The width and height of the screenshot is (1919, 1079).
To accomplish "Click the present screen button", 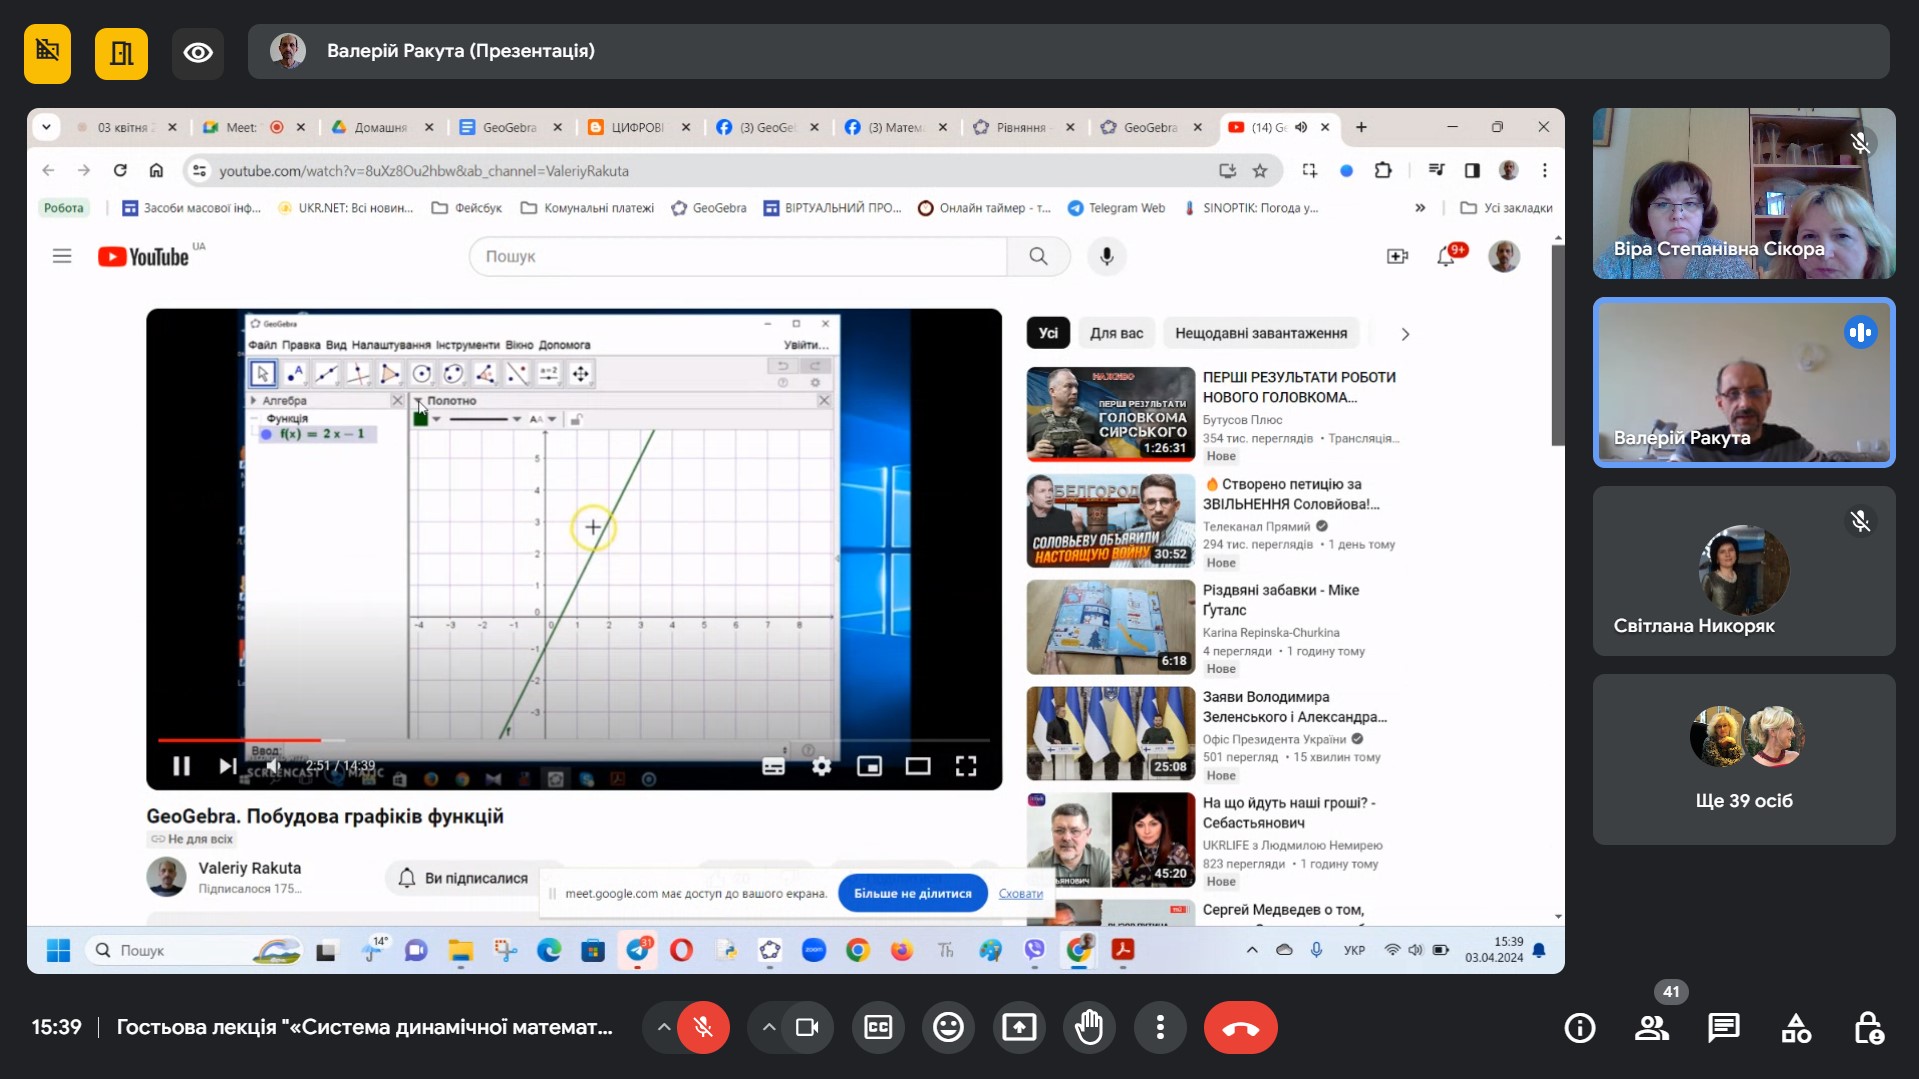I will (x=1019, y=1027).
